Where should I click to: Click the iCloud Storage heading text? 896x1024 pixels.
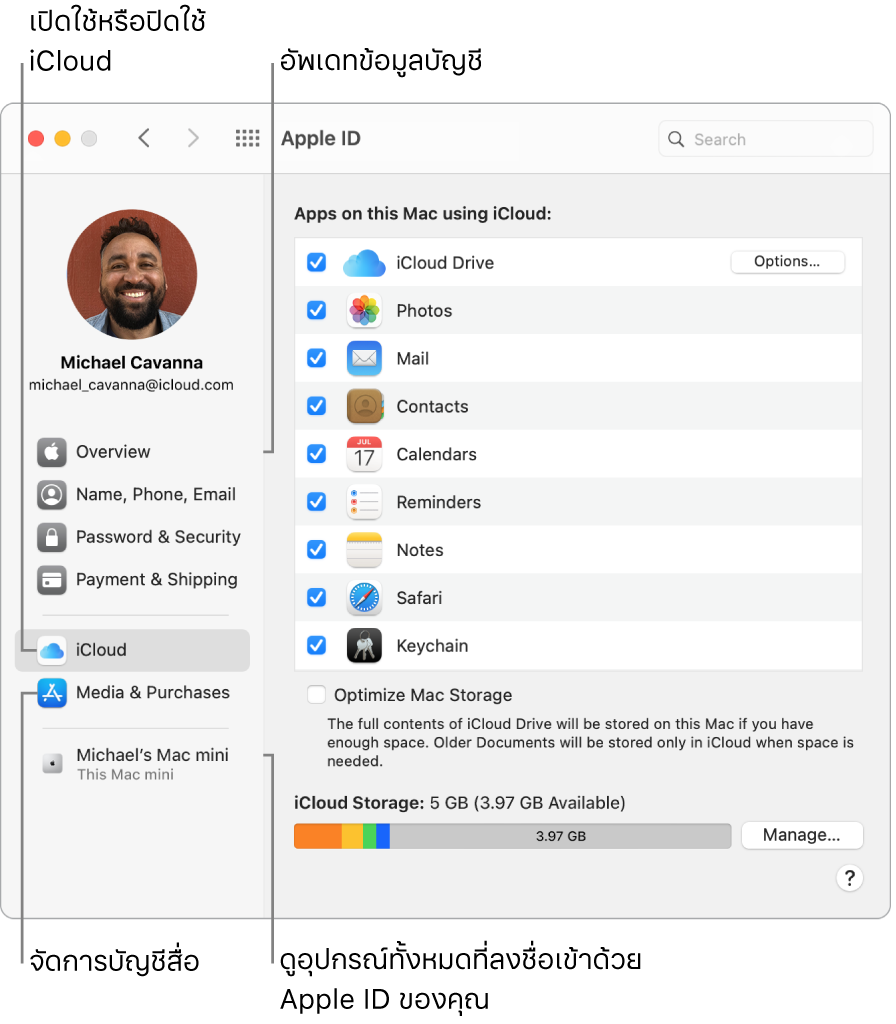tap(359, 802)
